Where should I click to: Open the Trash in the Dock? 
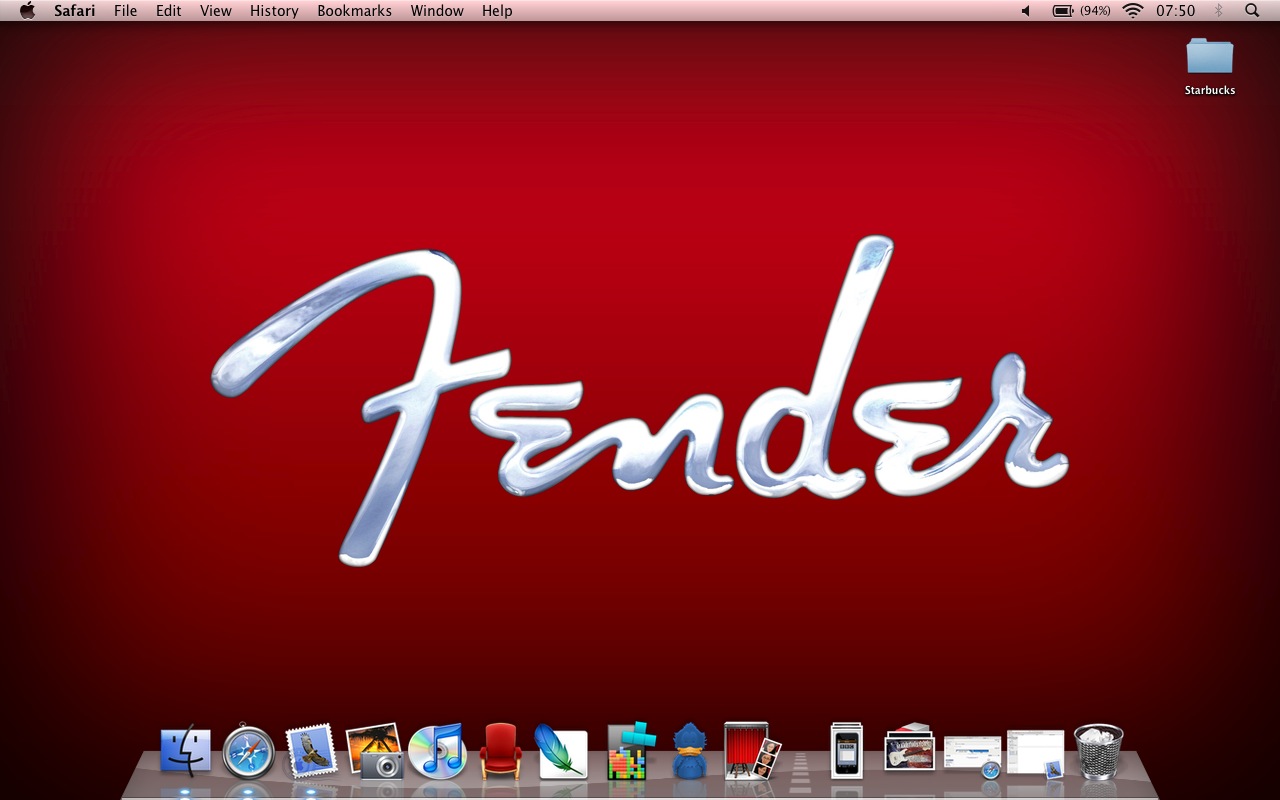click(1098, 752)
